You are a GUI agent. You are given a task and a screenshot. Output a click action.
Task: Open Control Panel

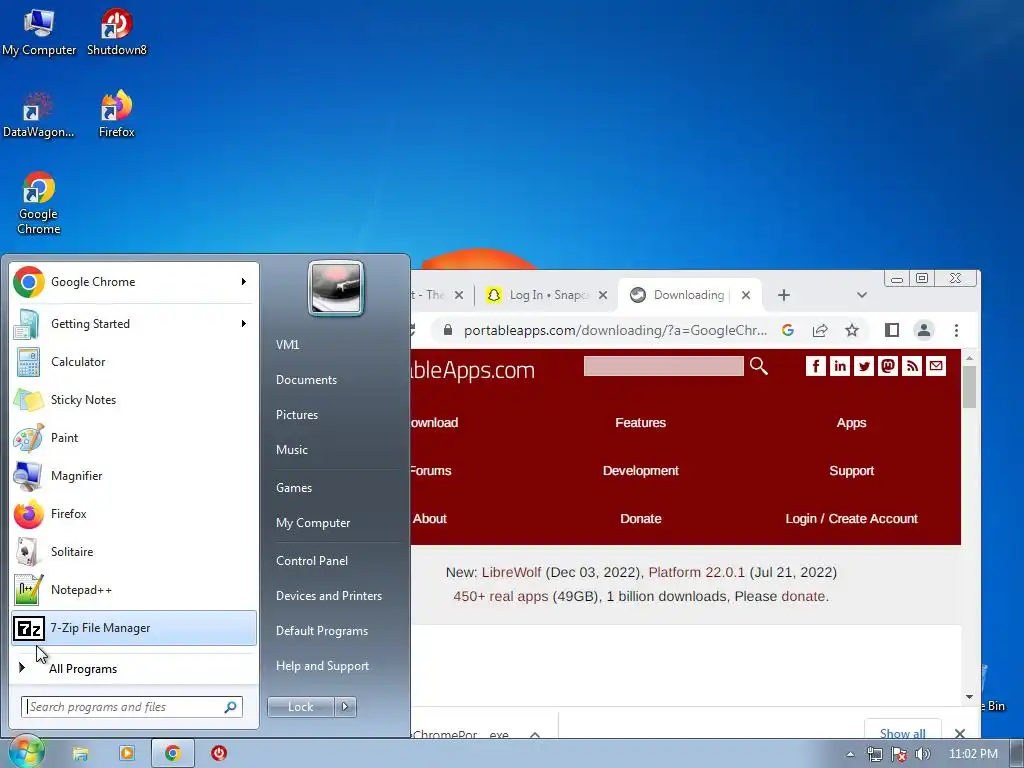pos(312,561)
